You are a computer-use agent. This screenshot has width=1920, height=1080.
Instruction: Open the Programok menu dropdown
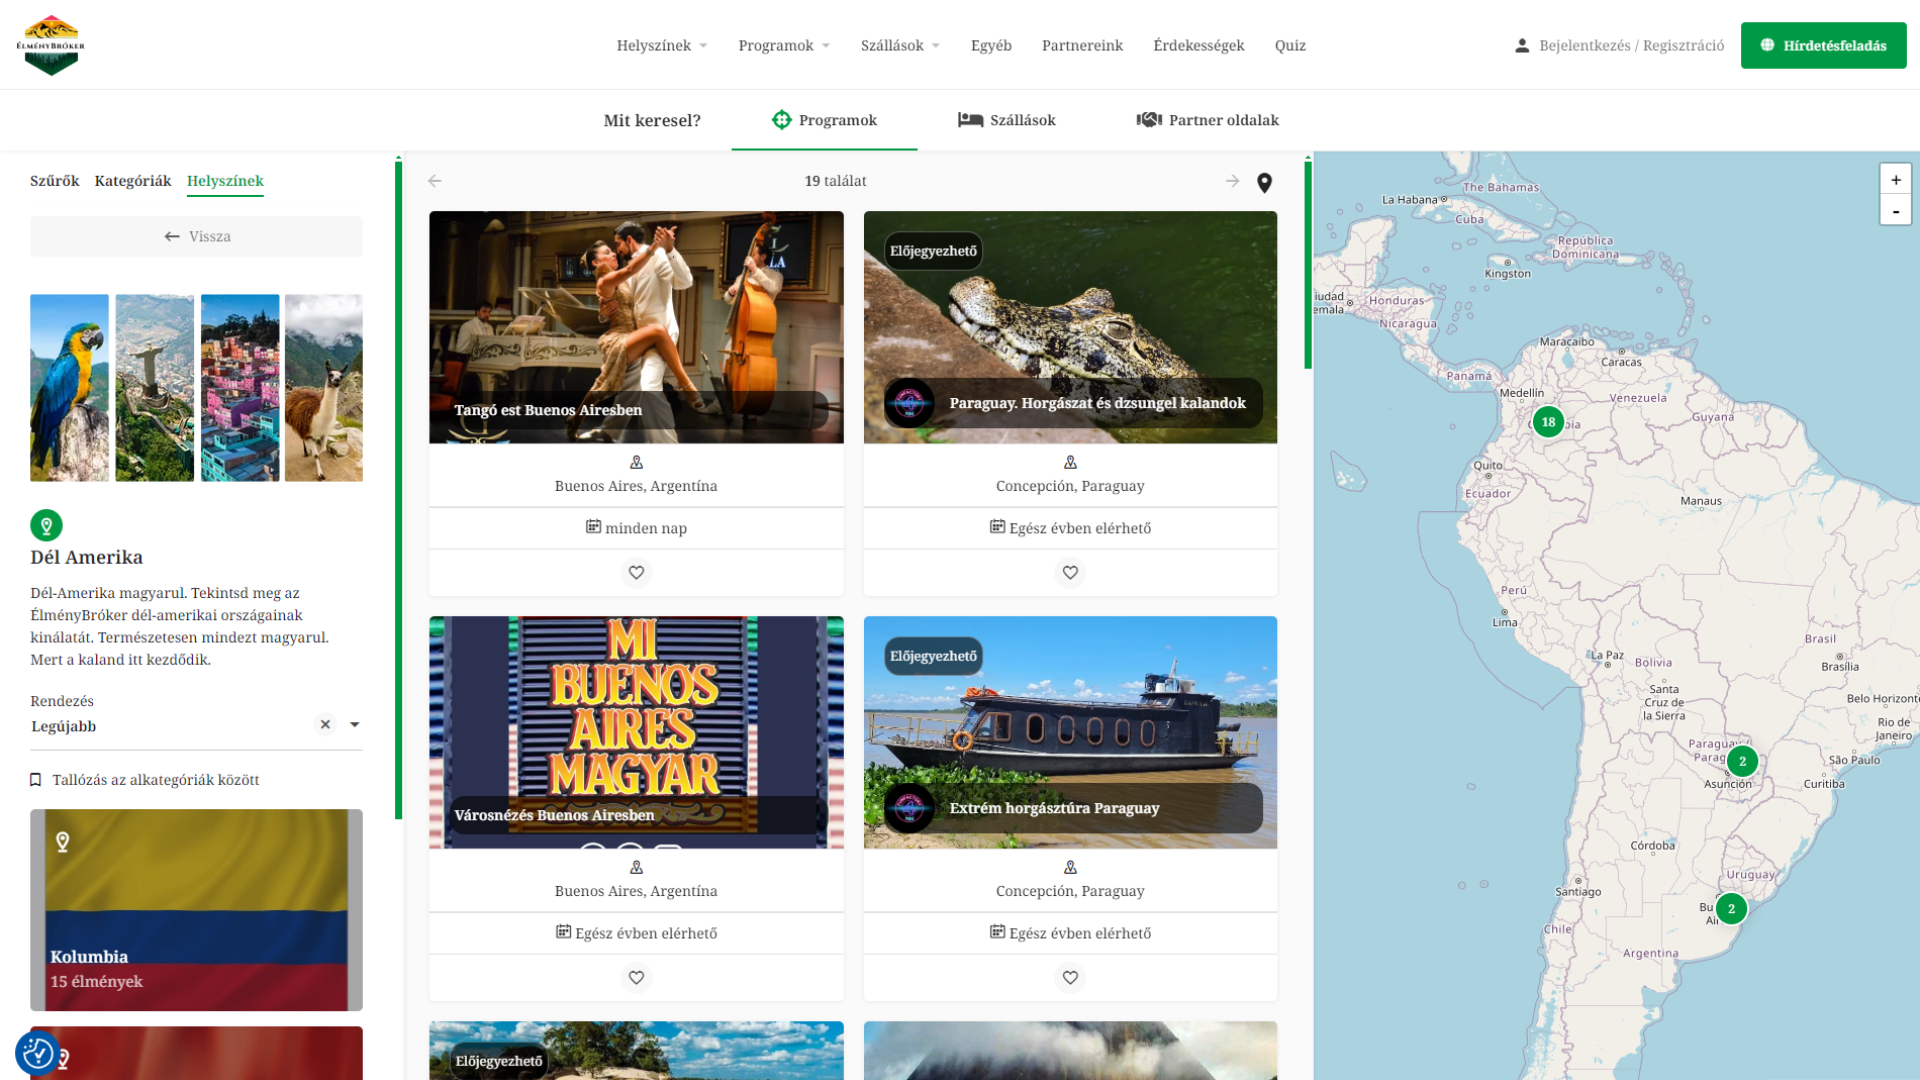784,46
